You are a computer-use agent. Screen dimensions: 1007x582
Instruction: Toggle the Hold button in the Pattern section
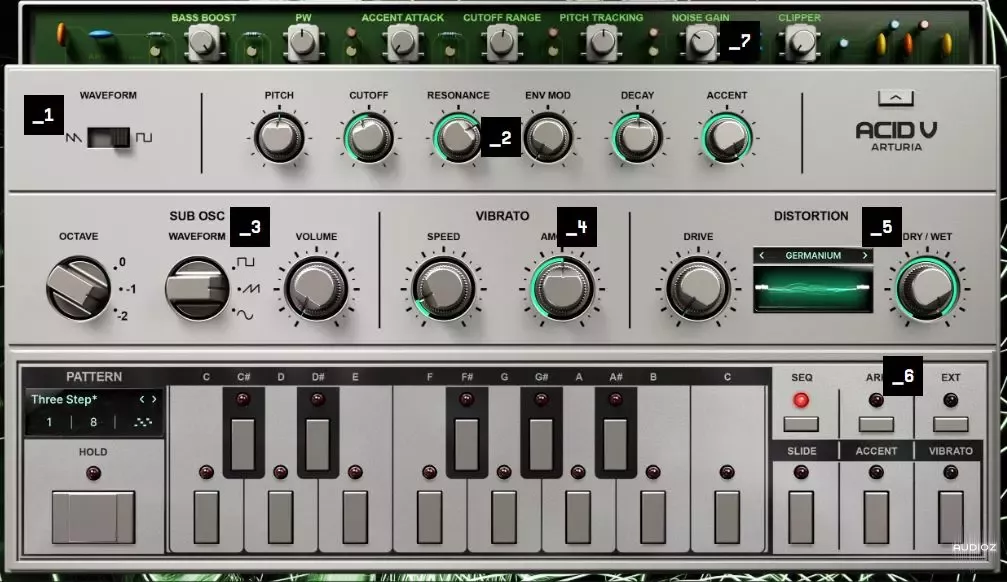(93, 517)
